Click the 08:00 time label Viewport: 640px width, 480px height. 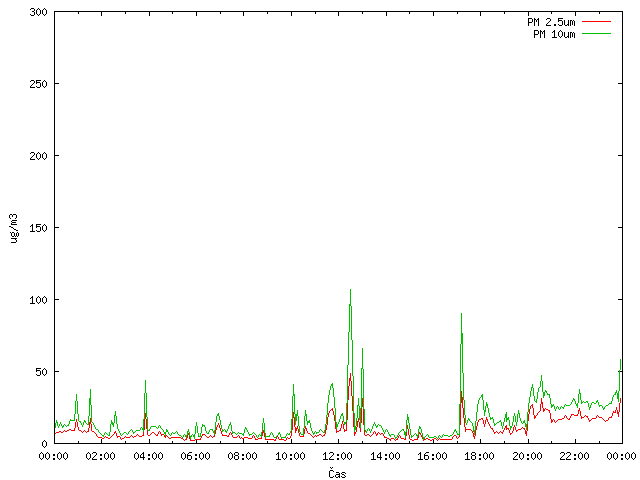pyautogui.click(x=243, y=456)
